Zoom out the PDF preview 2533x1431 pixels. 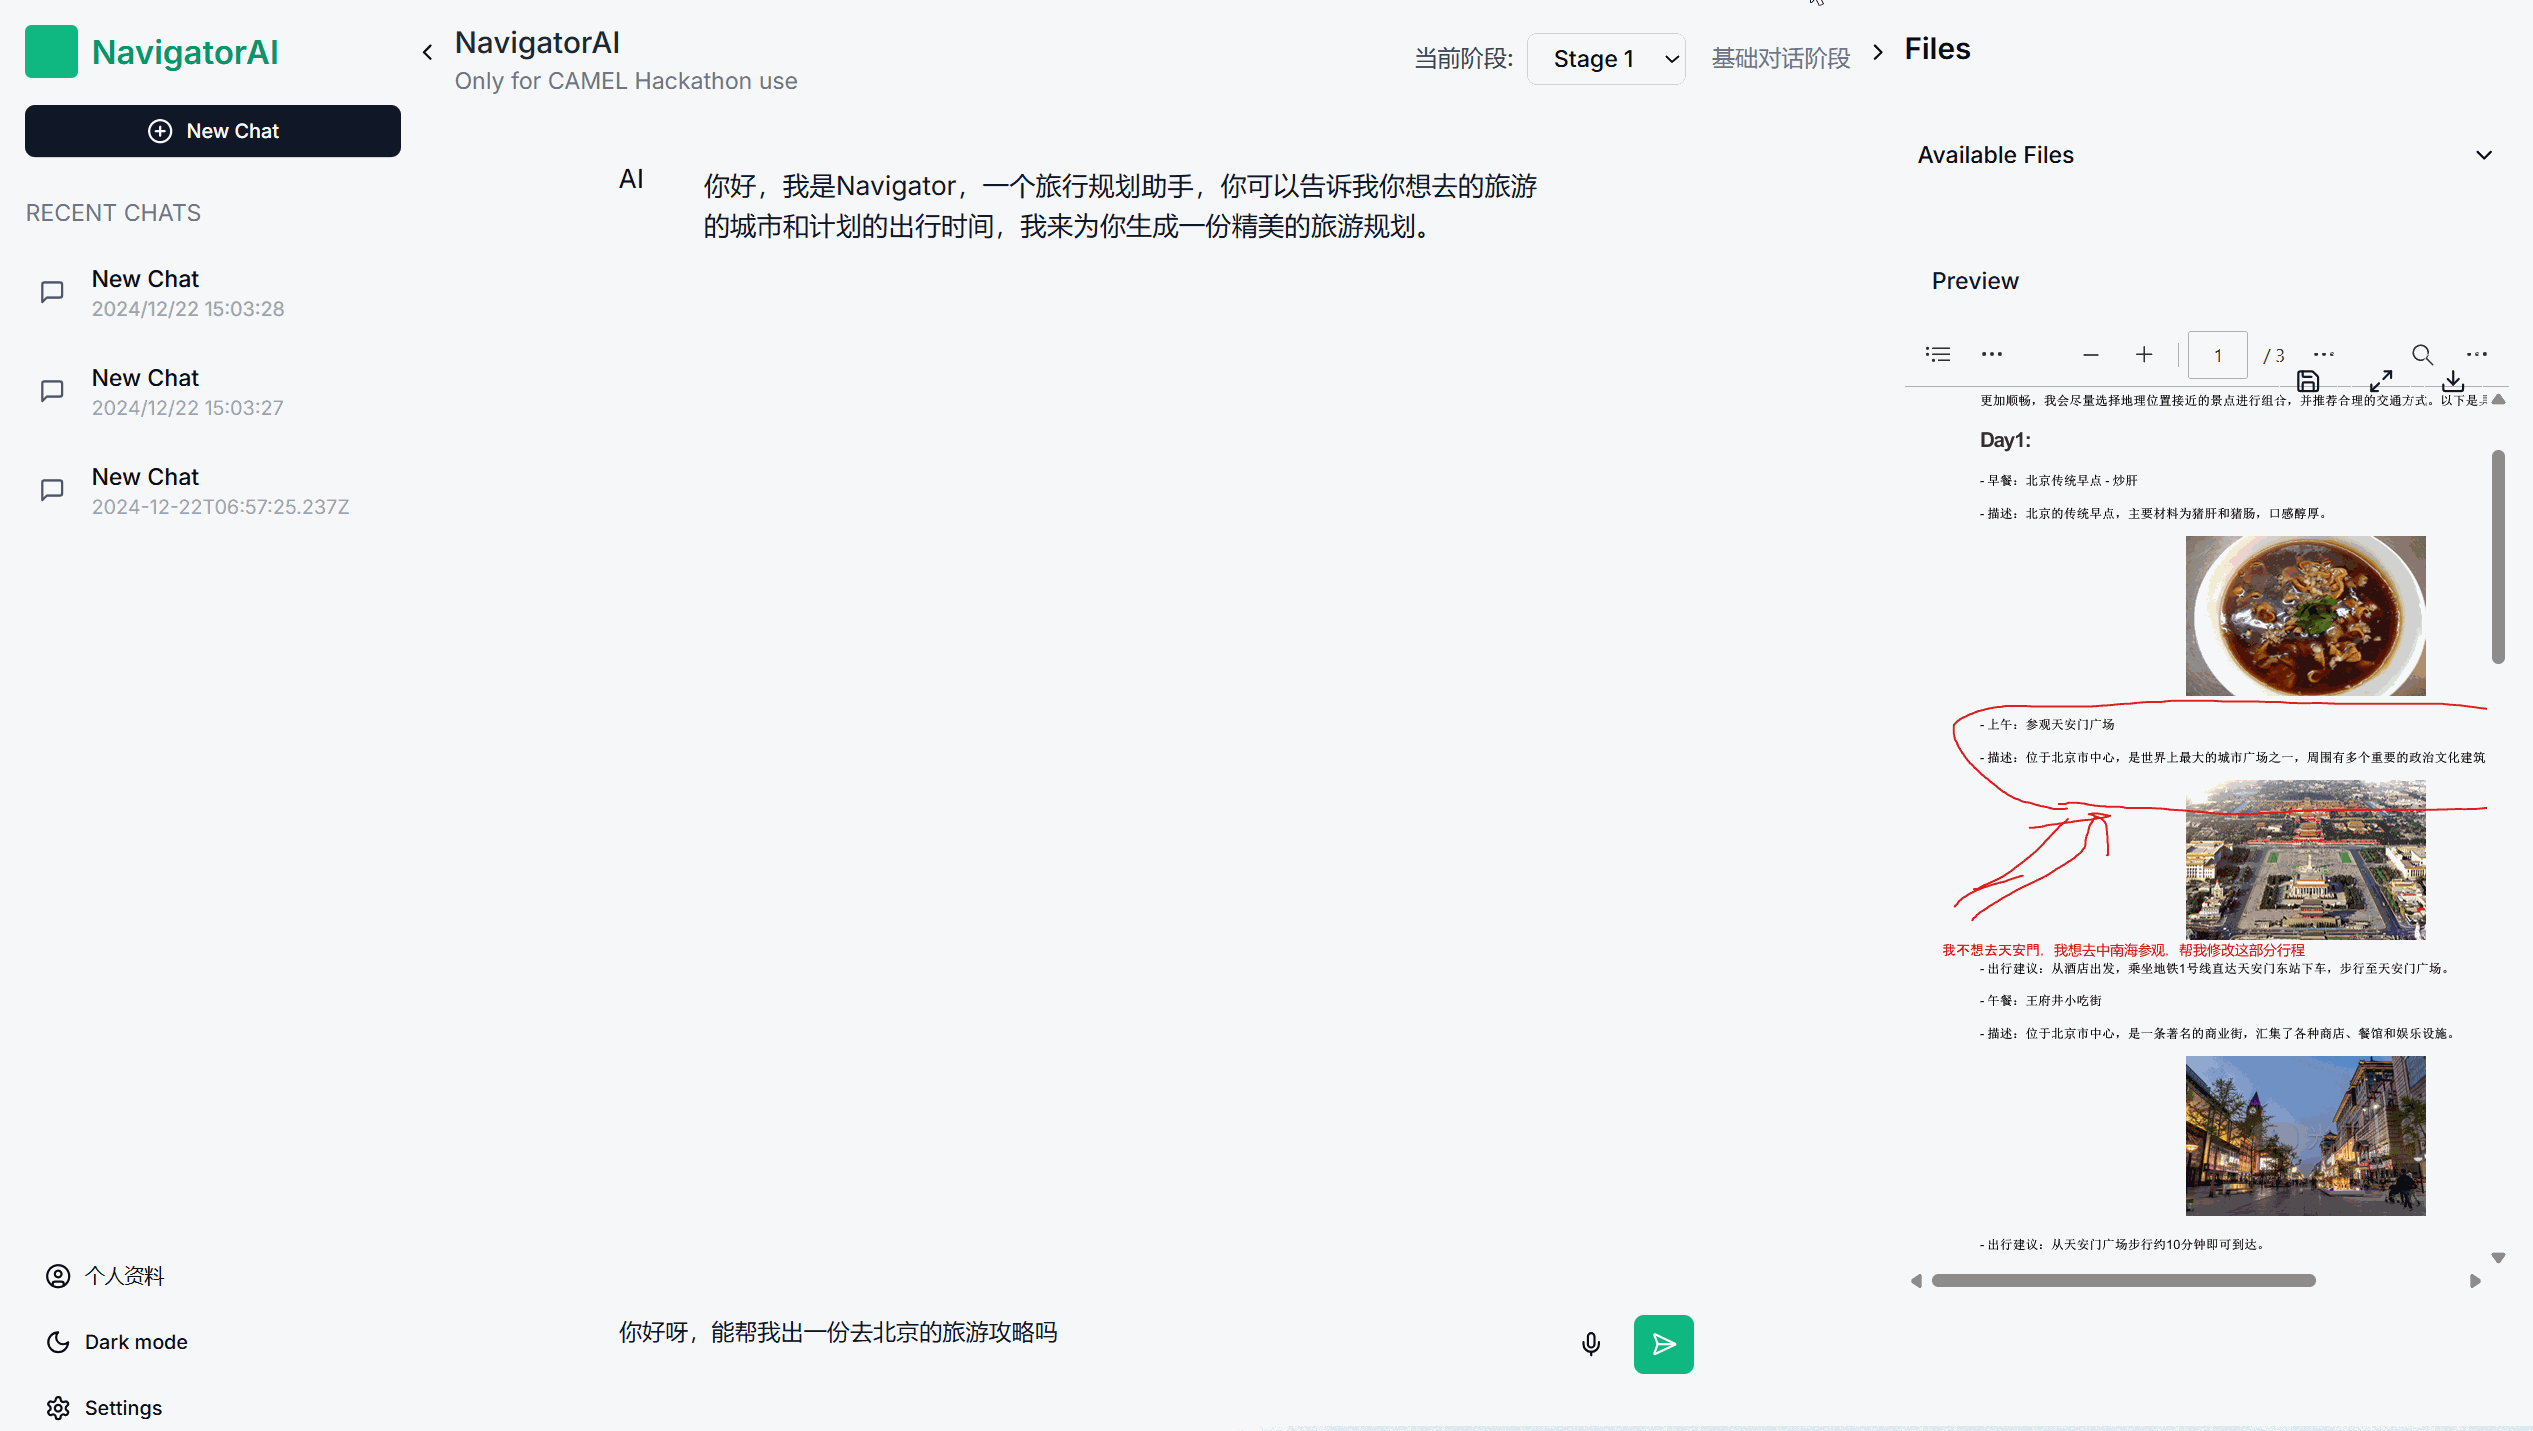[x=2090, y=355]
